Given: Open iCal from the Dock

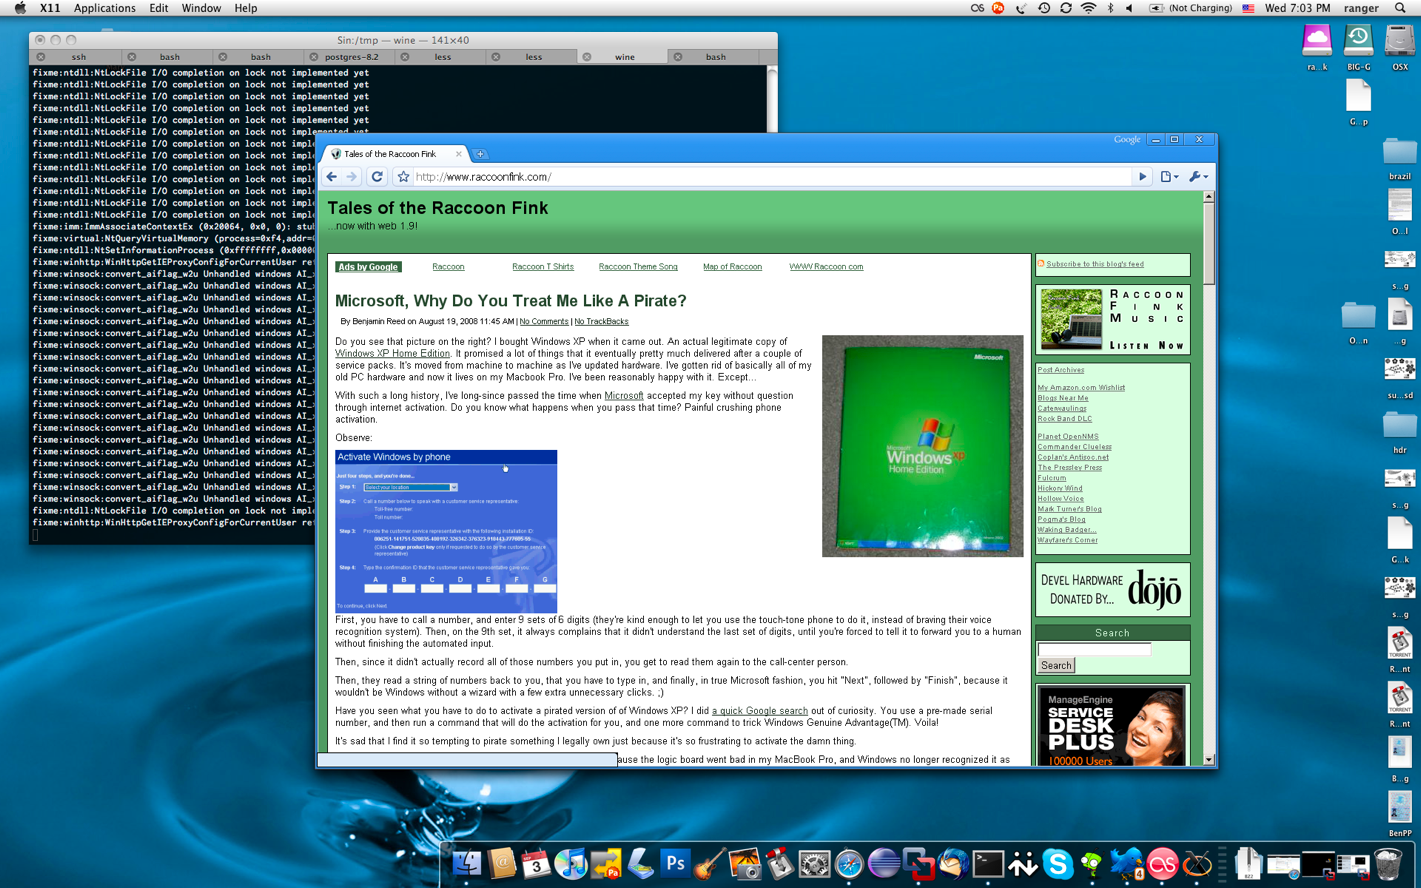Looking at the screenshot, I should pos(536,864).
